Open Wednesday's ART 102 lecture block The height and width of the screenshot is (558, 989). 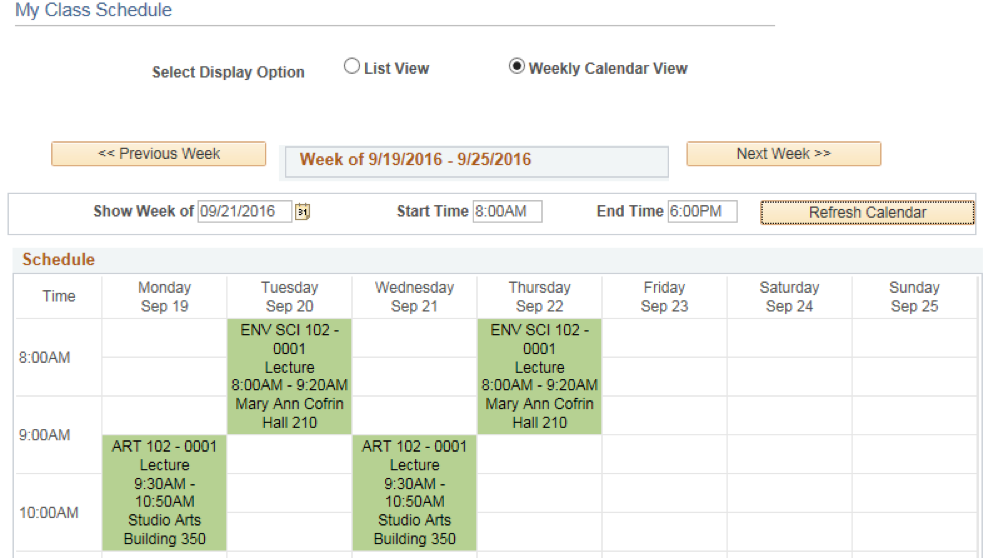tap(414, 492)
